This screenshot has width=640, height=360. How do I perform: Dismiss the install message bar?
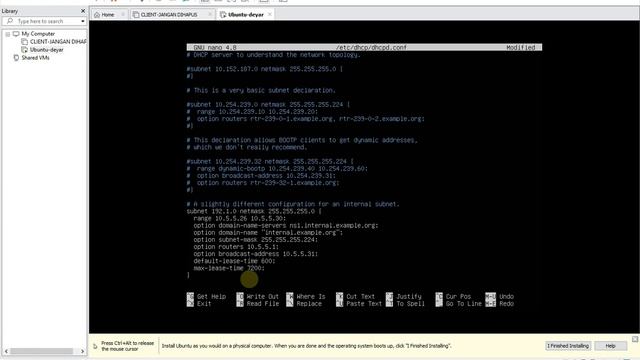pos(635,339)
